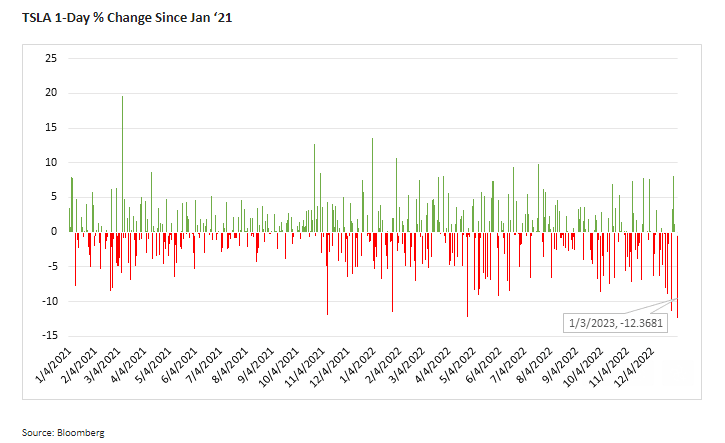Click the tallest green bar near 20 percent

pyautogui.click(x=123, y=164)
